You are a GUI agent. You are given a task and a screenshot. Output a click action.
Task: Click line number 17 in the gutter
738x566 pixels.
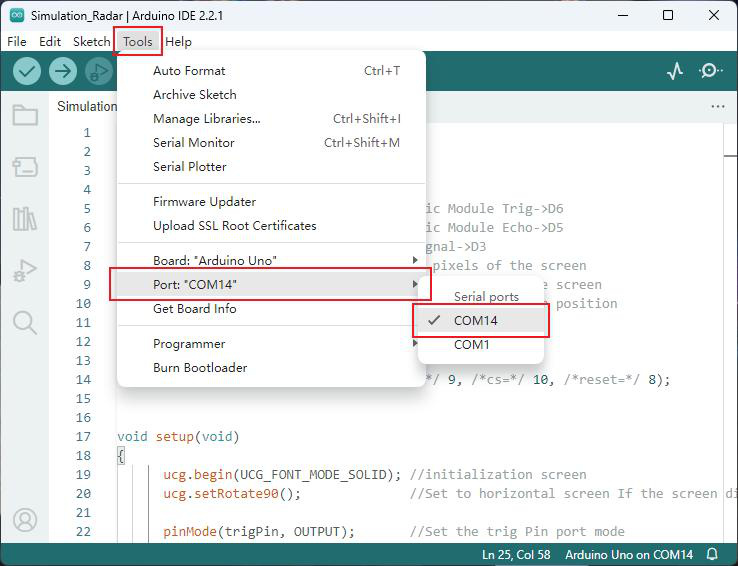click(83, 437)
